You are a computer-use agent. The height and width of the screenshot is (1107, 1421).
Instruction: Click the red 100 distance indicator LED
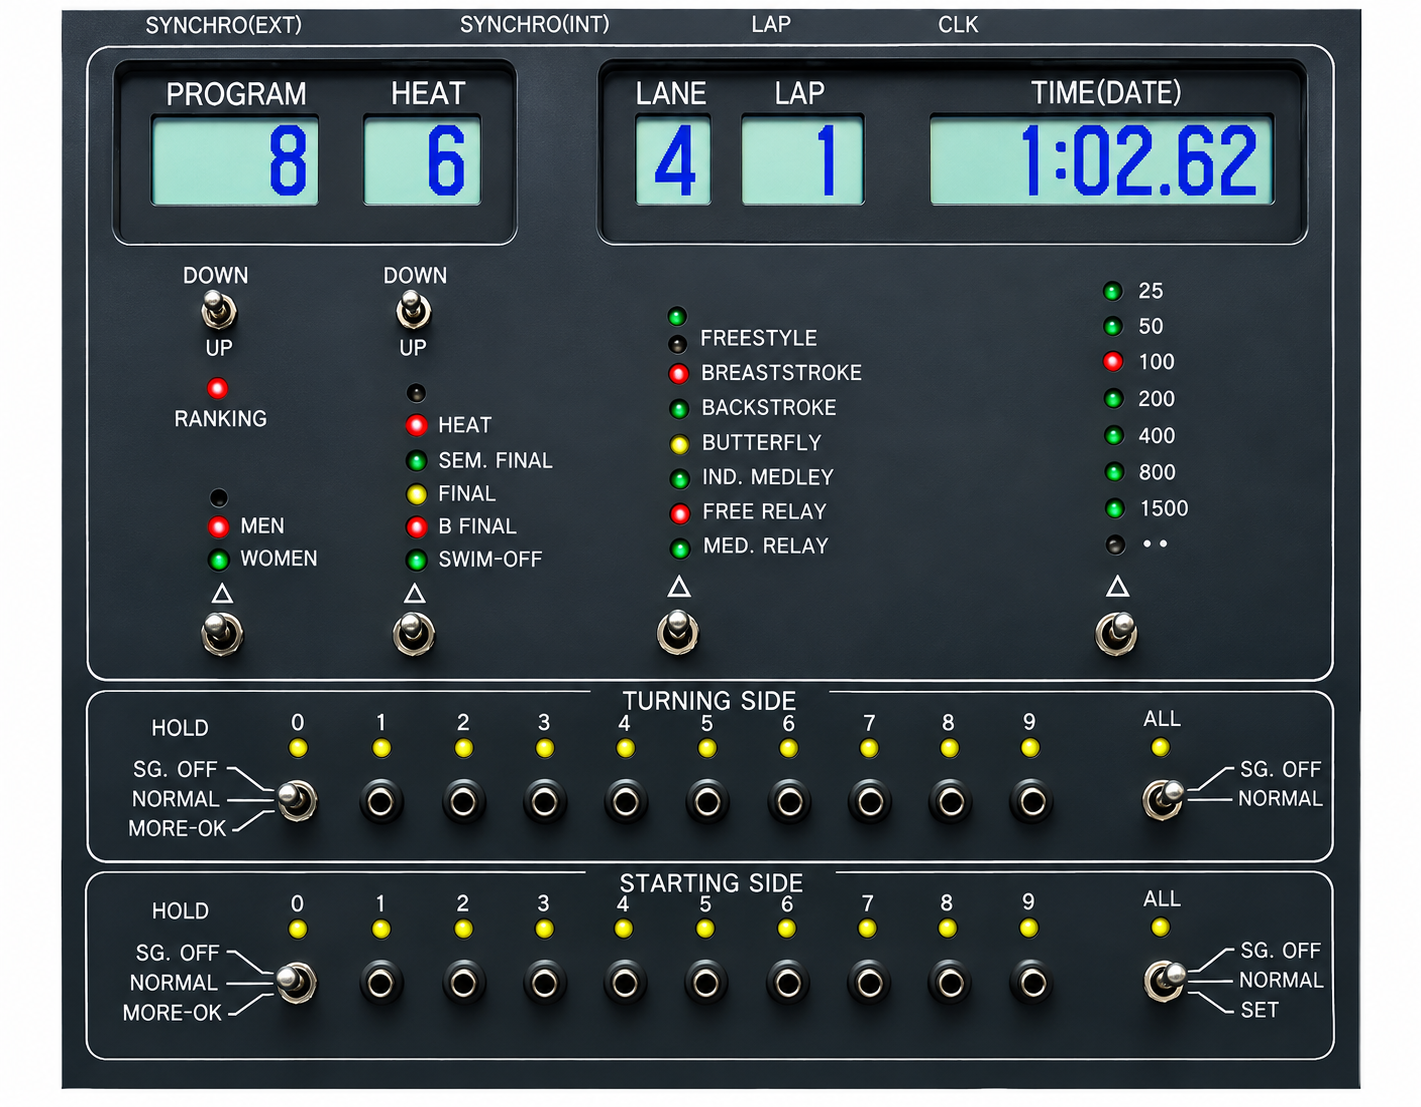click(x=1113, y=362)
